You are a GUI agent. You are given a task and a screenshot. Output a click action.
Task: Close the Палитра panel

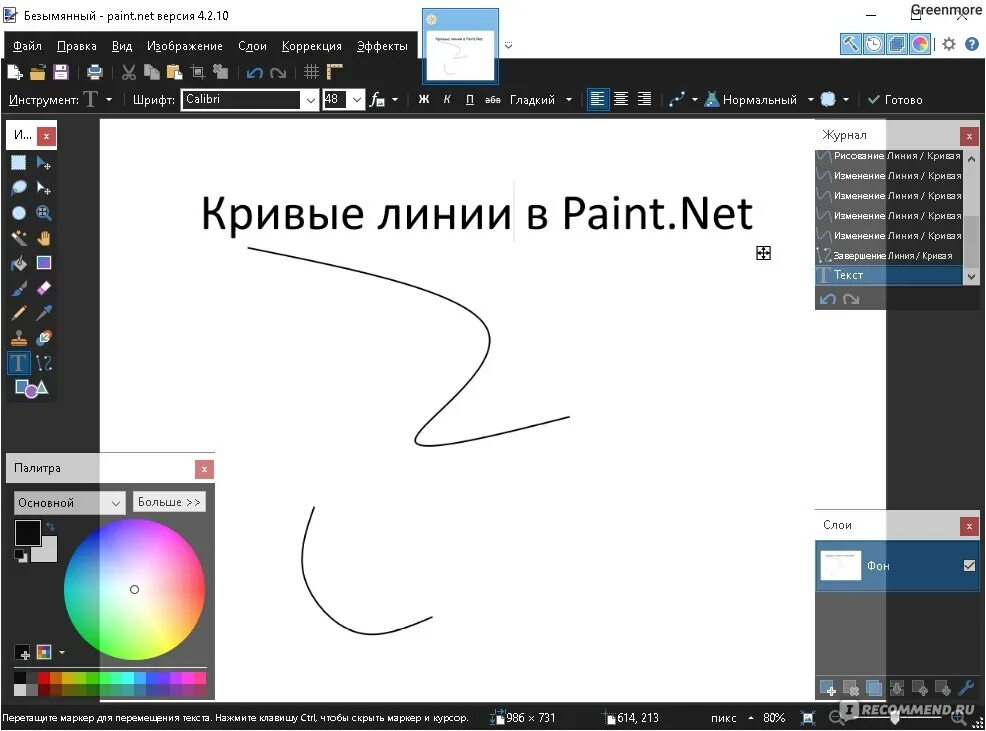point(204,469)
